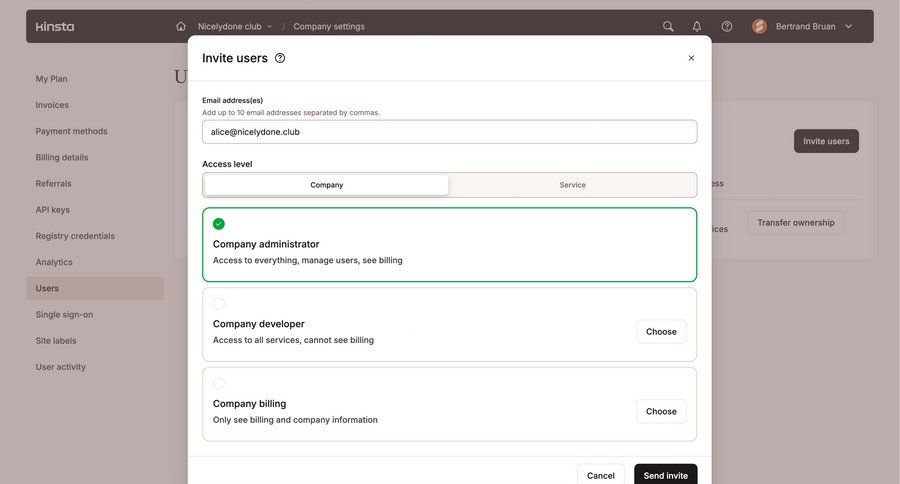Select Company administrator radio option
The width and height of the screenshot is (900, 484).
(219, 224)
